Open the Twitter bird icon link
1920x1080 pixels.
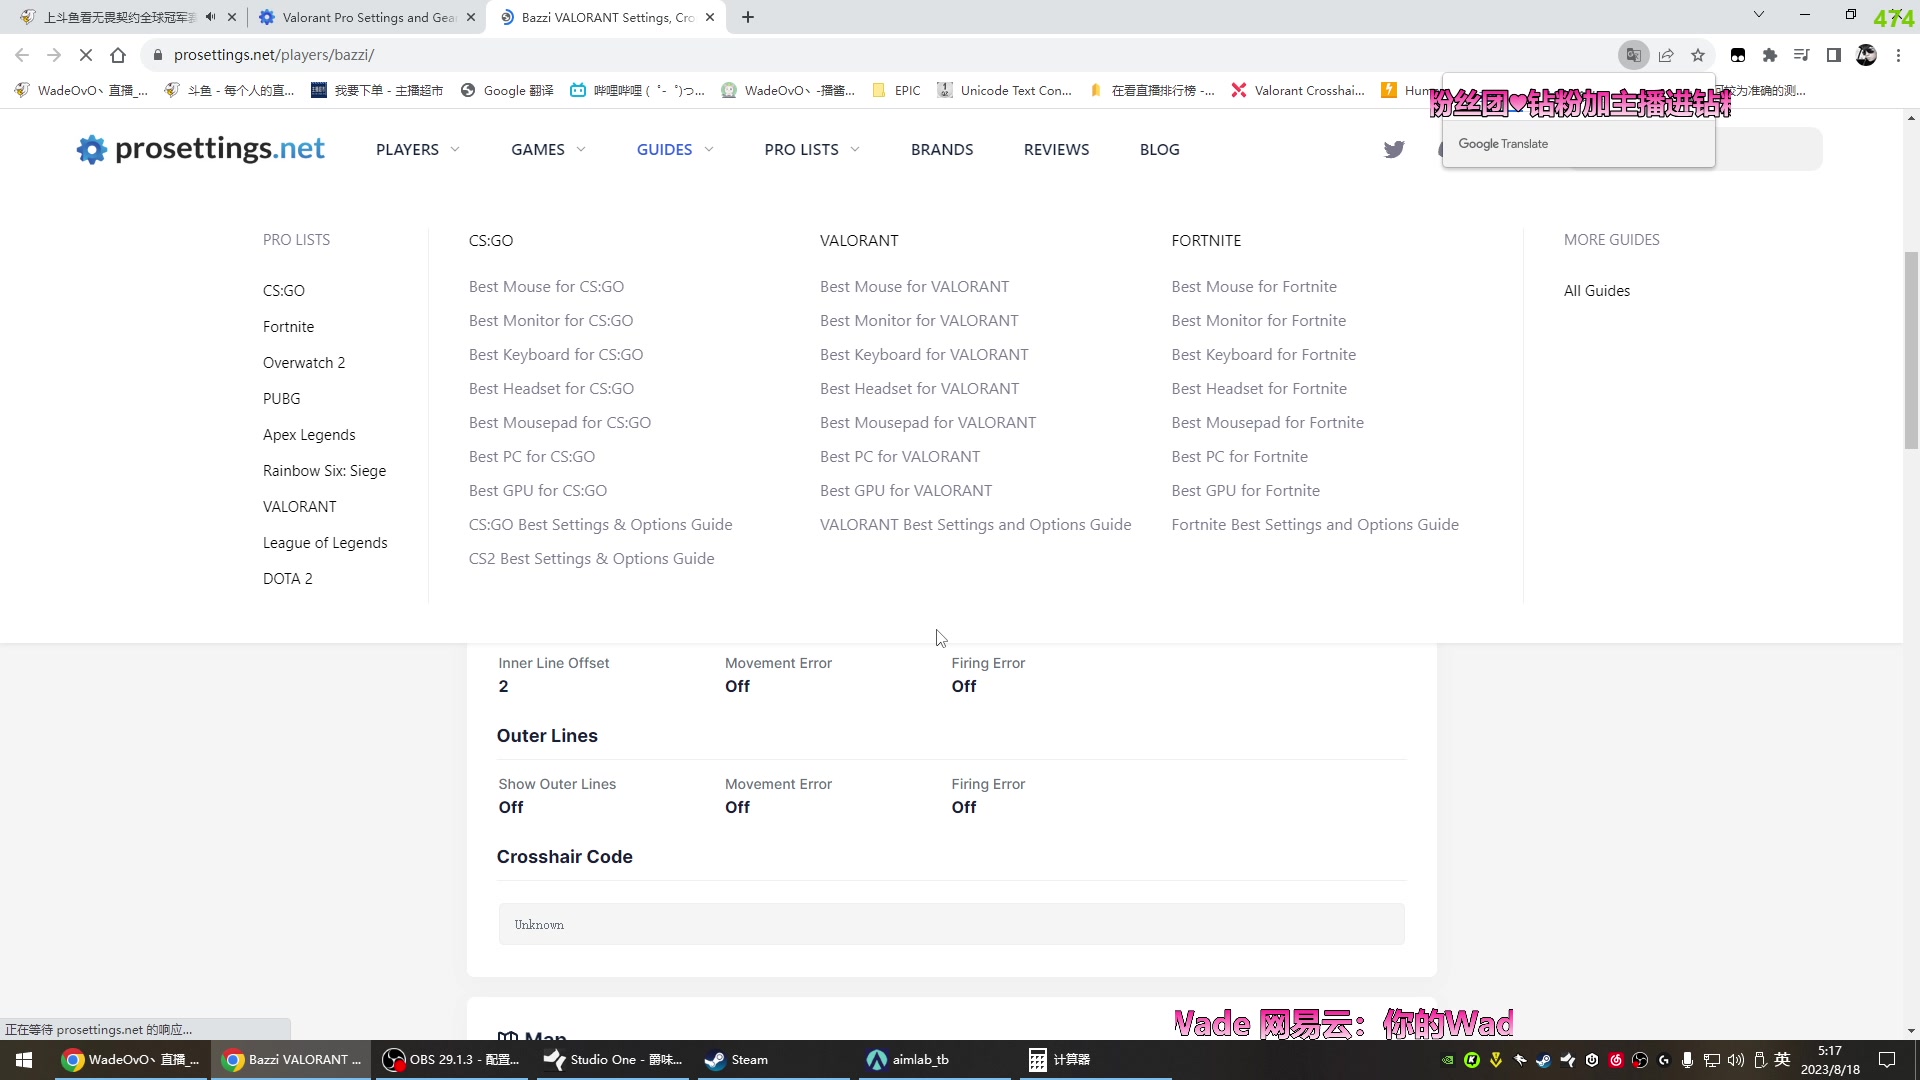click(x=1394, y=150)
